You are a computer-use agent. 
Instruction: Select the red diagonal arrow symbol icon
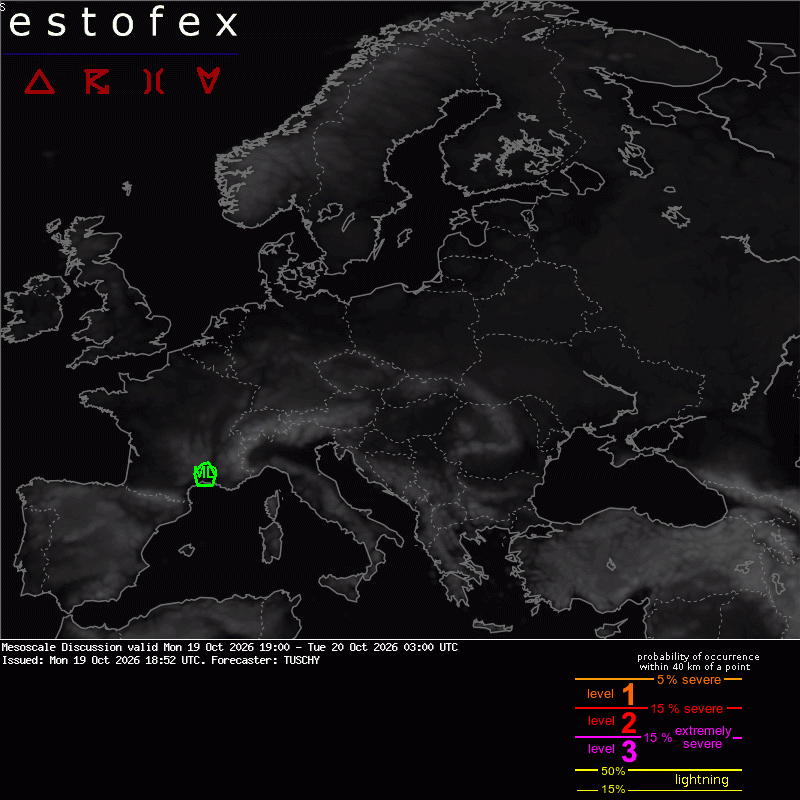[x=97, y=82]
